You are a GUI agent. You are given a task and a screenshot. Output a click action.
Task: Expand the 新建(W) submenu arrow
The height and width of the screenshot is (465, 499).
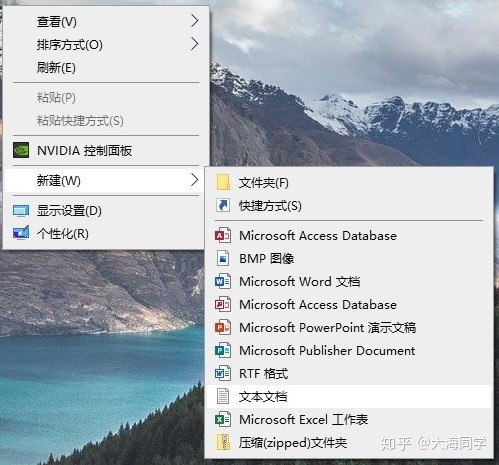195,180
